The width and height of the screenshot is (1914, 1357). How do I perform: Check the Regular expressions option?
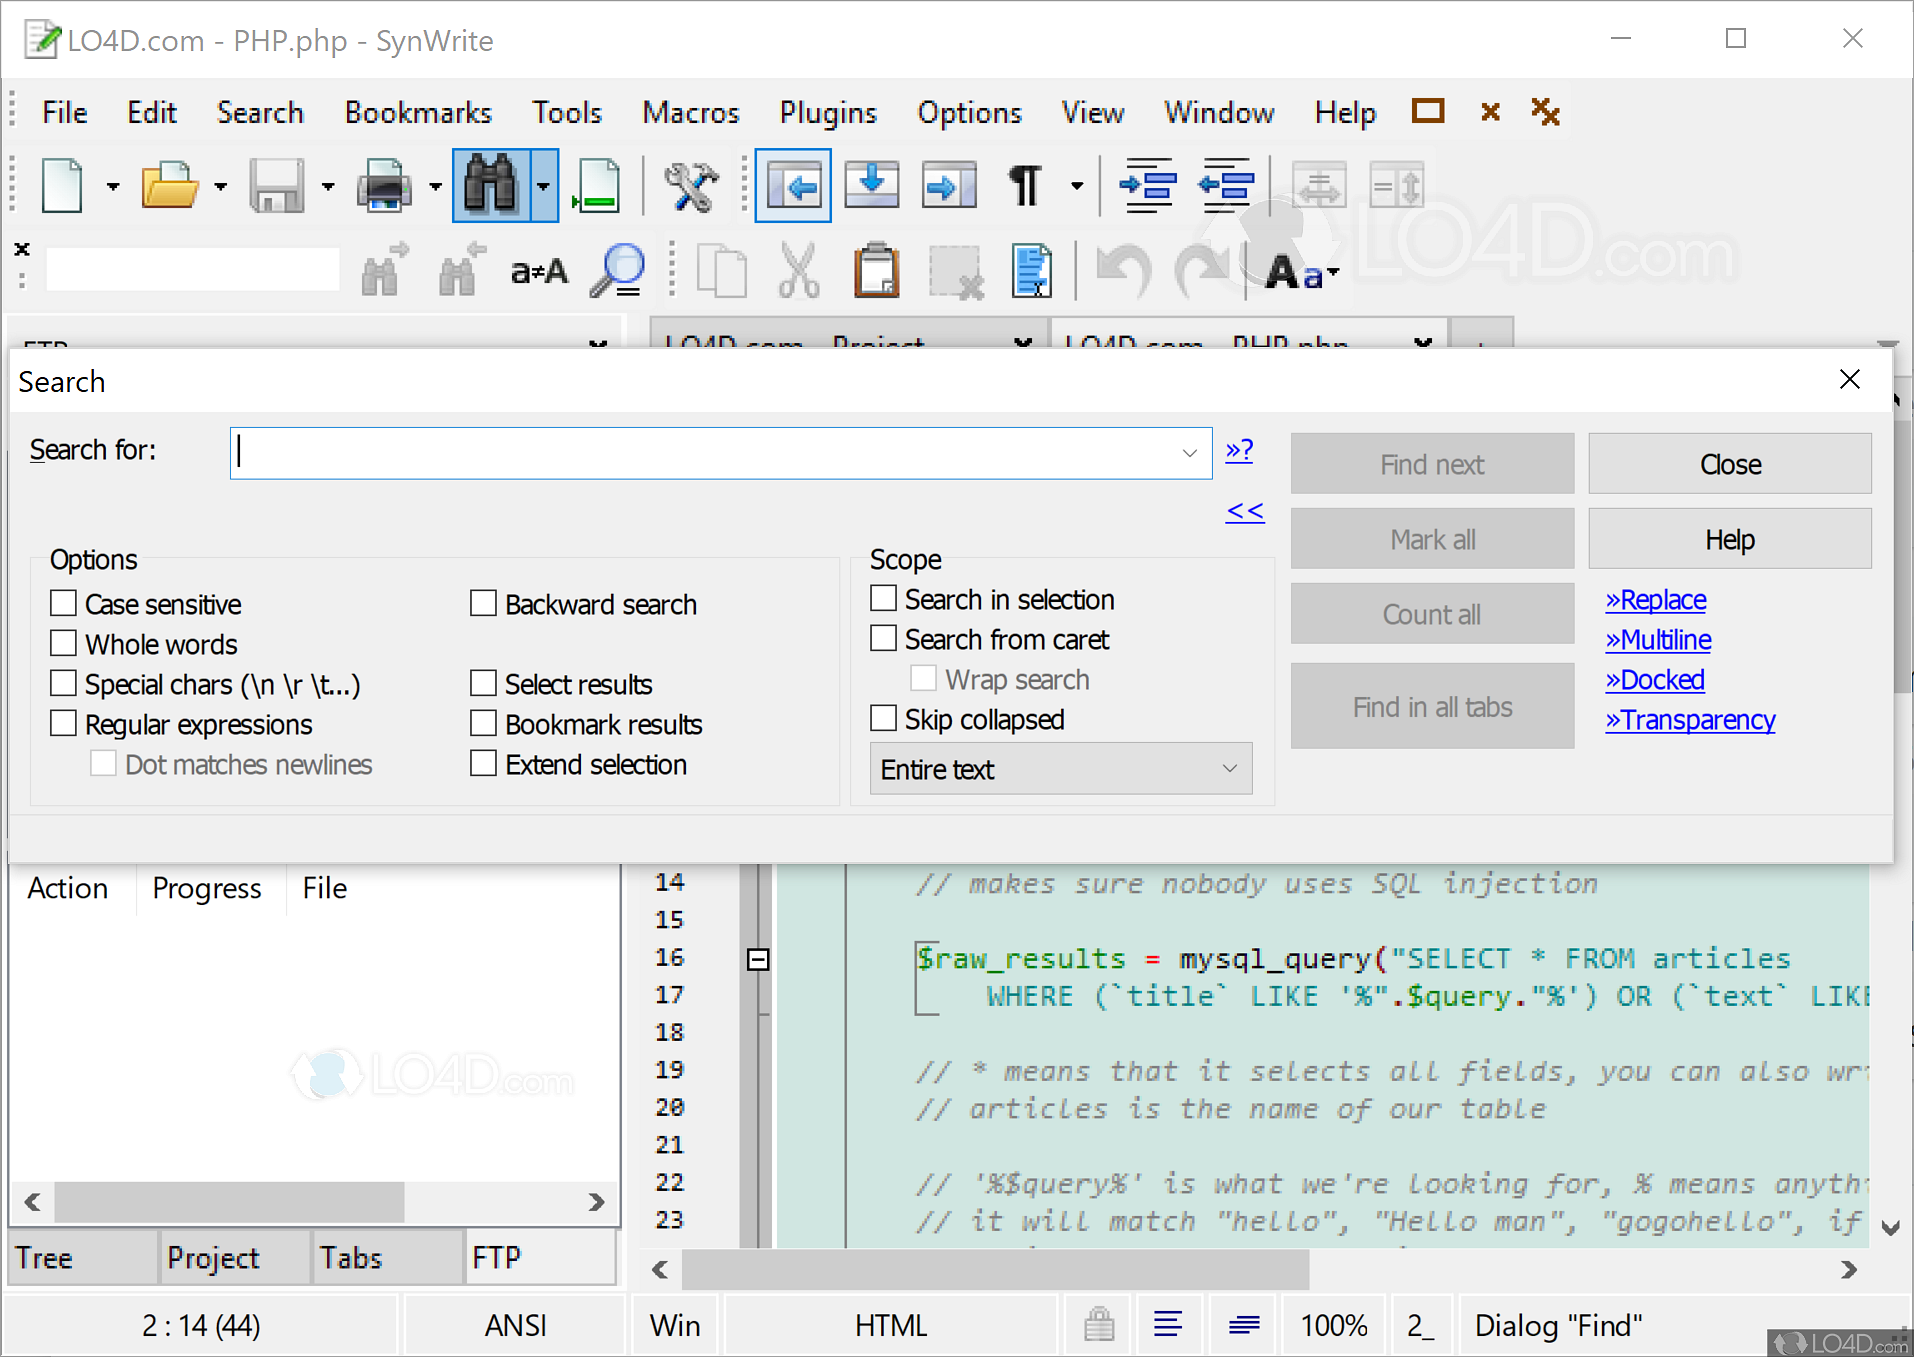(63, 722)
